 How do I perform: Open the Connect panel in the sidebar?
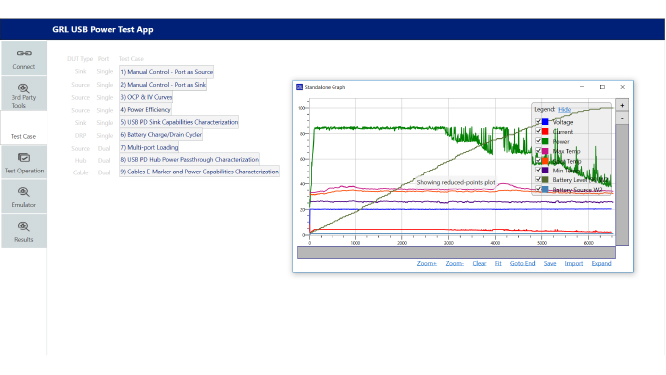(24, 58)
